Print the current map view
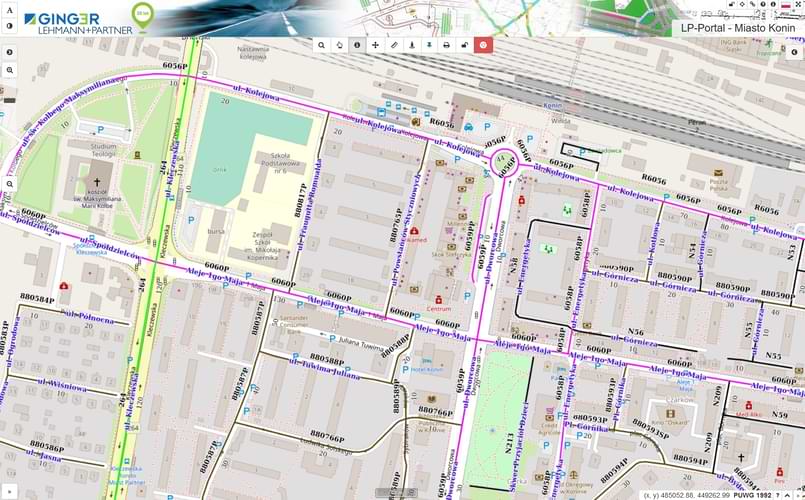 coord(447,45)
